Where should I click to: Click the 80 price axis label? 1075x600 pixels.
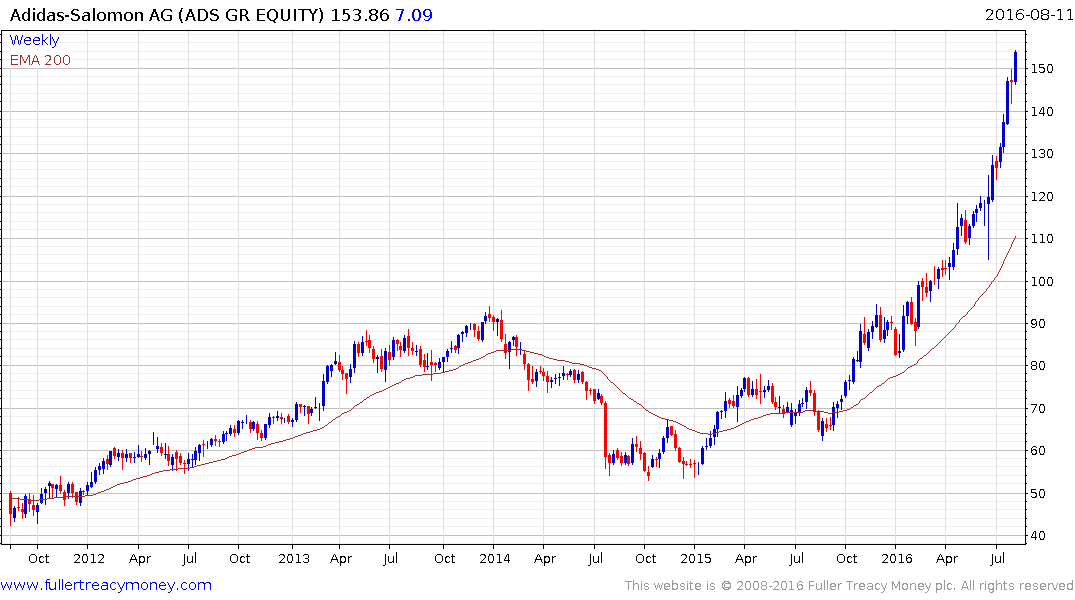tap(1038, 365)
